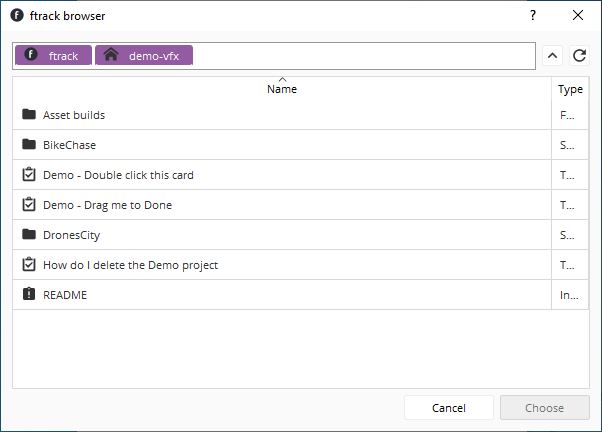Refresh the browser listing
Viewport: 602px width, 432px height.
579,56
